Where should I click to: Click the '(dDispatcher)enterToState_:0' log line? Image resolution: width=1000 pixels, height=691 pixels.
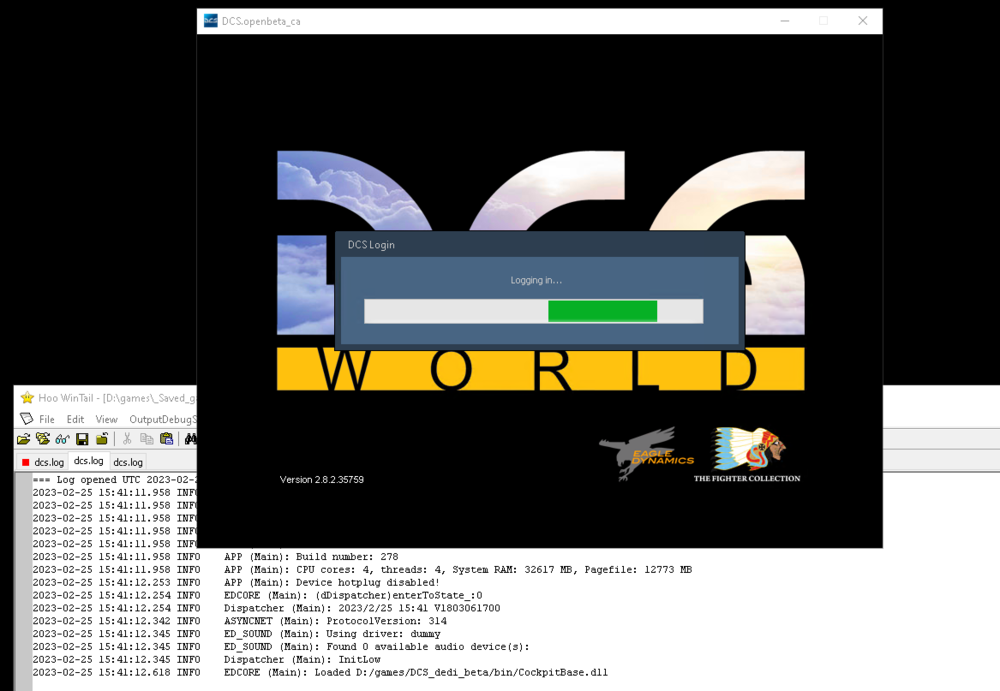tap(257, 595)
